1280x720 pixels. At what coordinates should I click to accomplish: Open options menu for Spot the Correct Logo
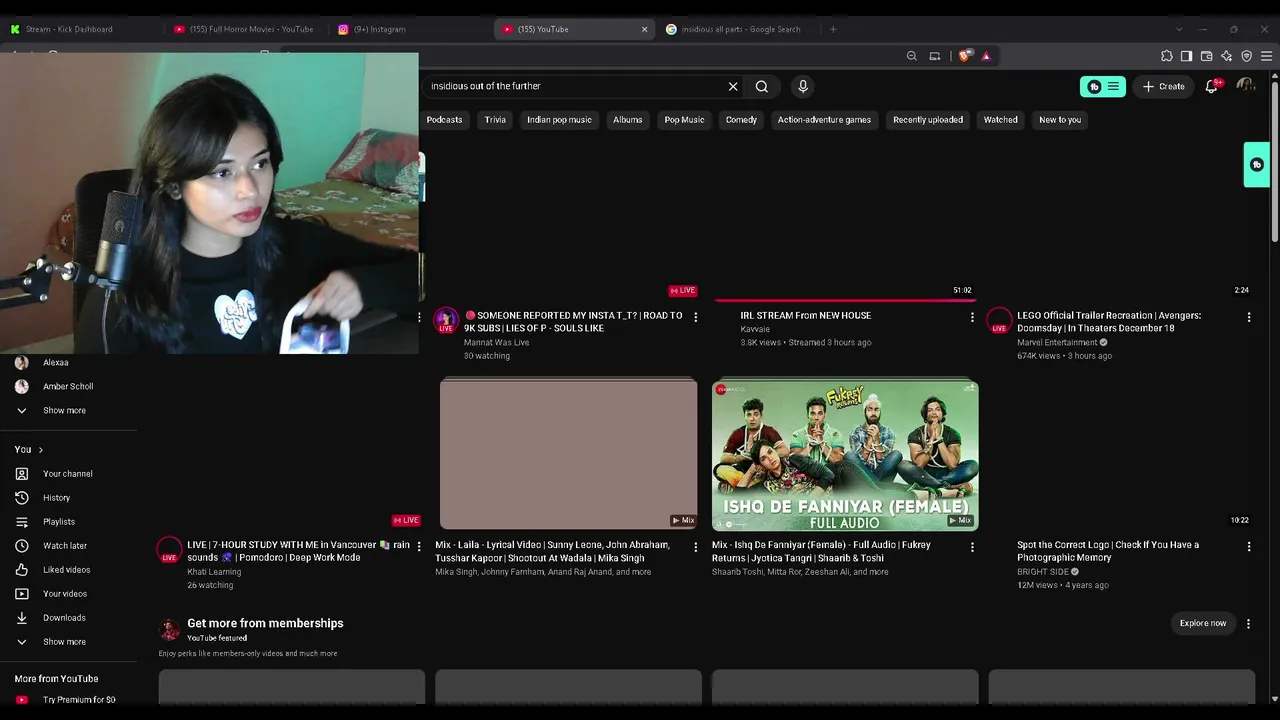1249,547
